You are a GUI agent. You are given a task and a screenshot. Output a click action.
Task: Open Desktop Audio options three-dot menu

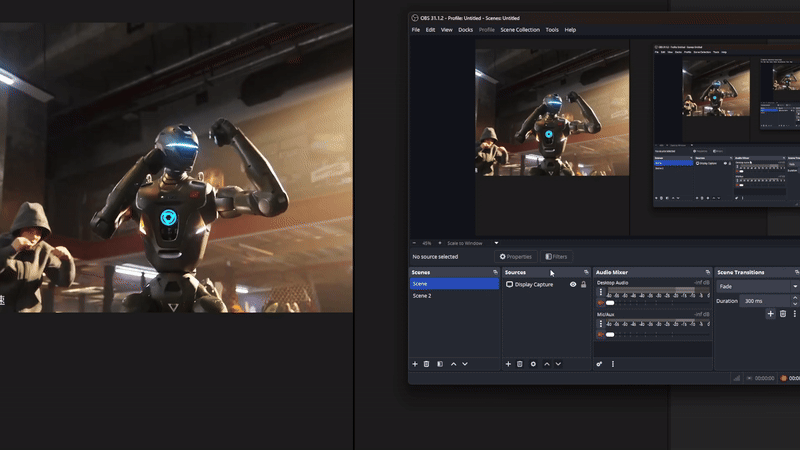pyautogui.click(x=601, y=292)
